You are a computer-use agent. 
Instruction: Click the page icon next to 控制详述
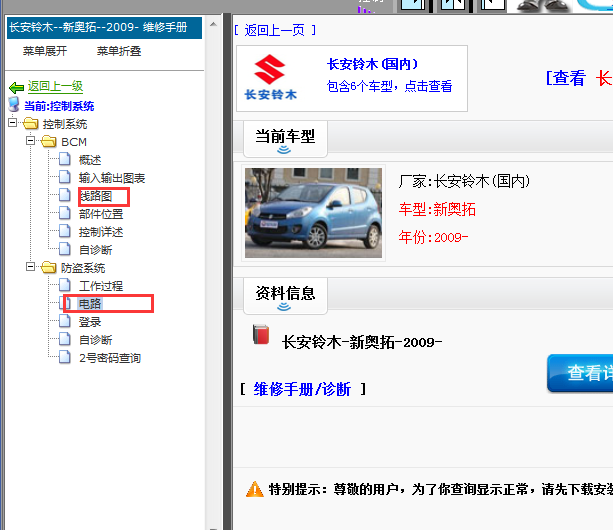[65, 231]
